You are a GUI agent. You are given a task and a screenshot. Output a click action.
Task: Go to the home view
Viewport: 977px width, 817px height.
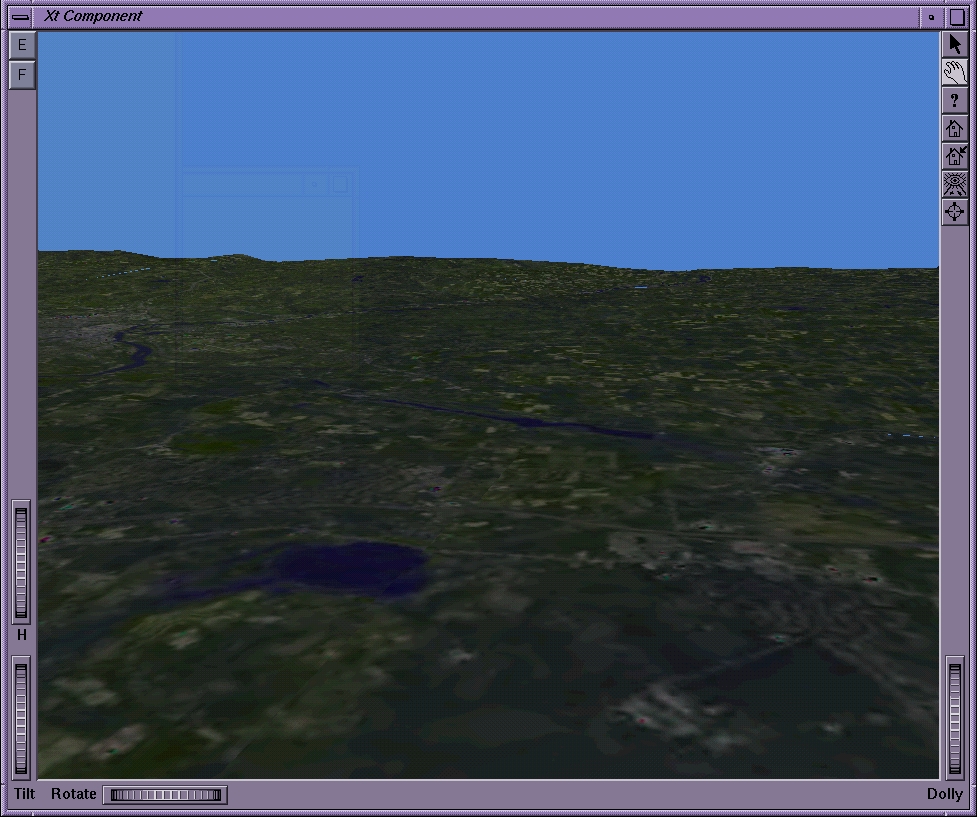(x=954, y=129)
